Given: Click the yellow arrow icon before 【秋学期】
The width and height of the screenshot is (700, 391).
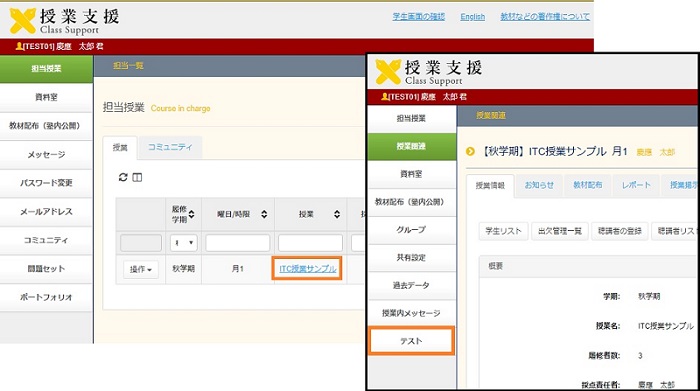Looking at the screenshot, I should point(470,151).
